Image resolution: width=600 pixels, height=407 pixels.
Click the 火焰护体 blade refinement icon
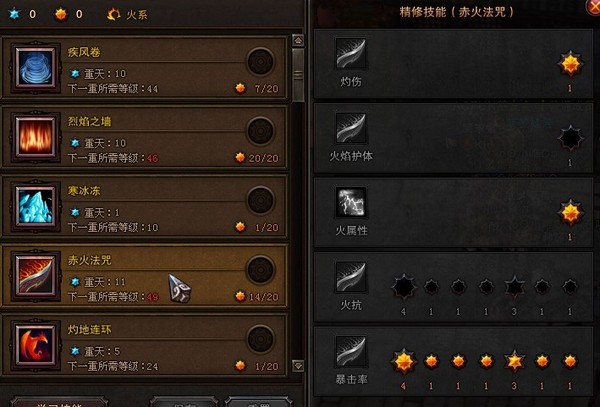click(351, 127)
